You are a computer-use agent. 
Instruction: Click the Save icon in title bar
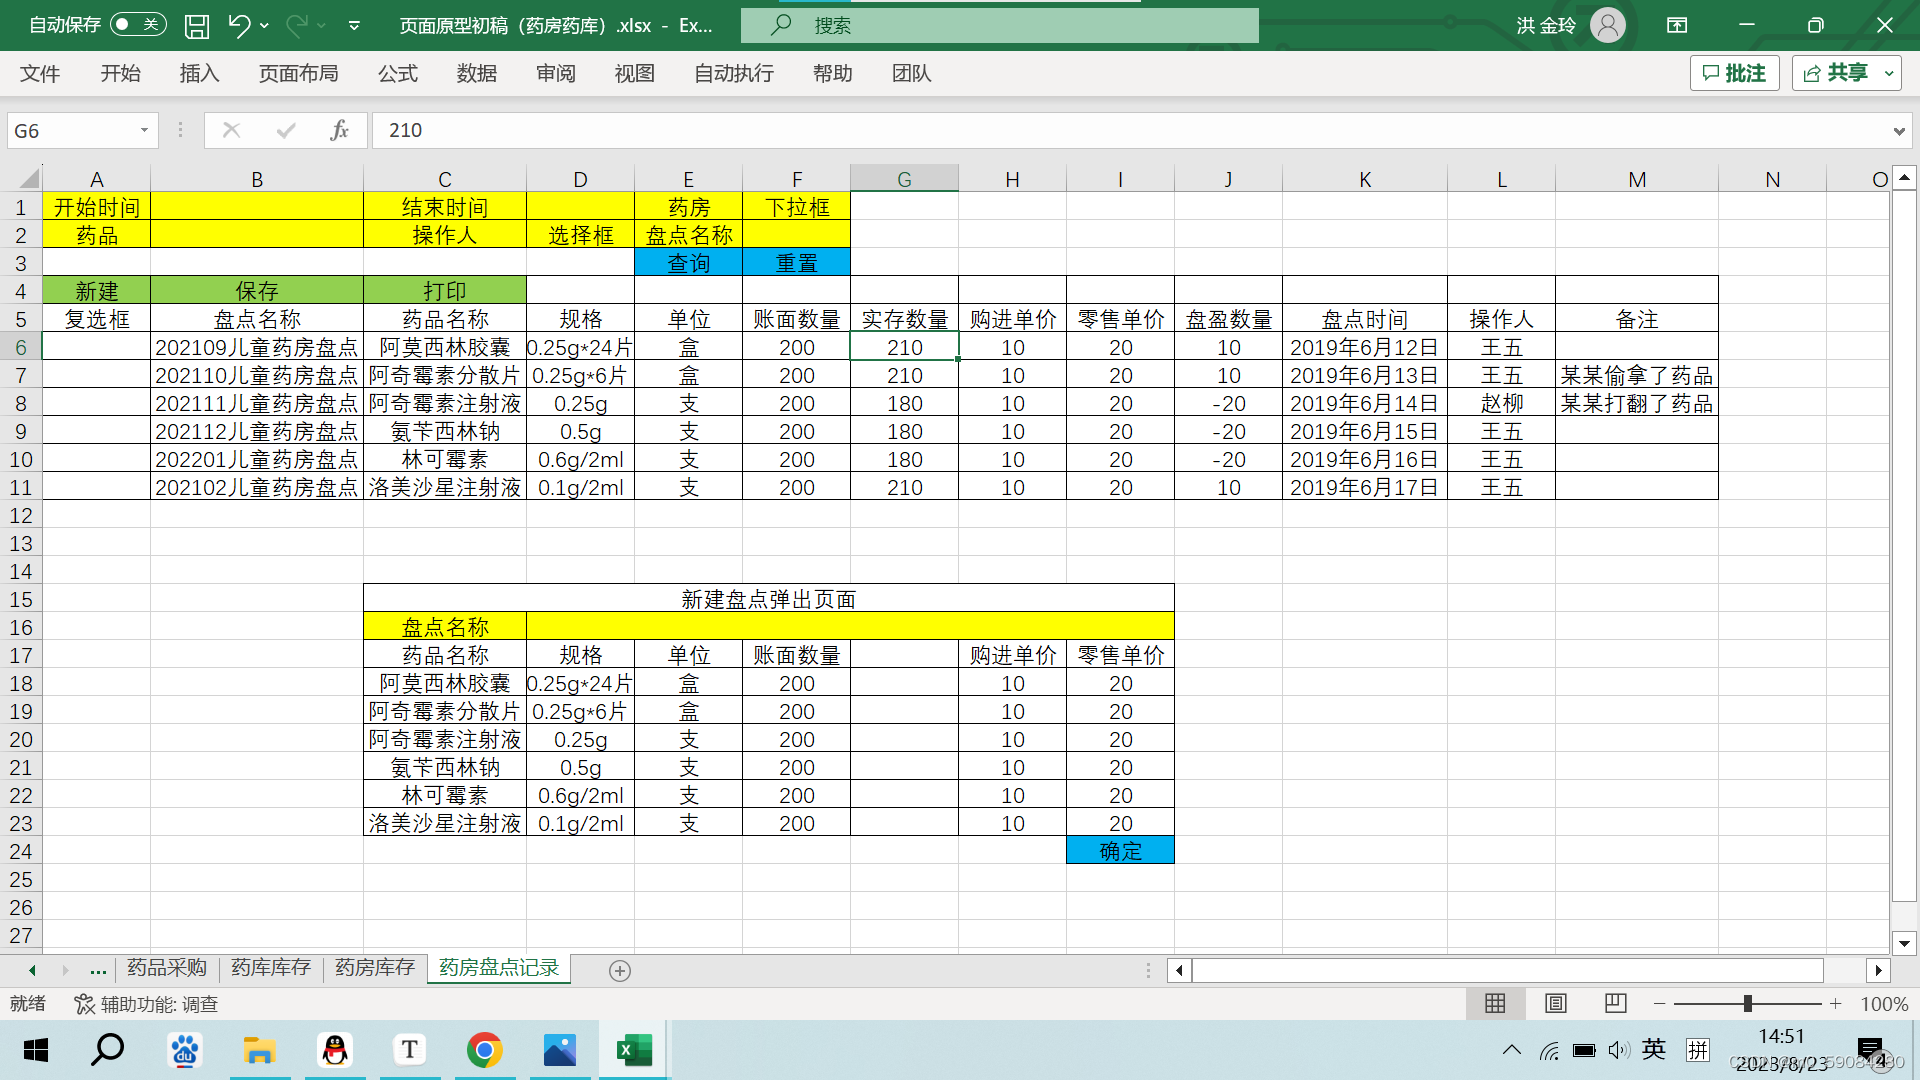coord(197,26)
